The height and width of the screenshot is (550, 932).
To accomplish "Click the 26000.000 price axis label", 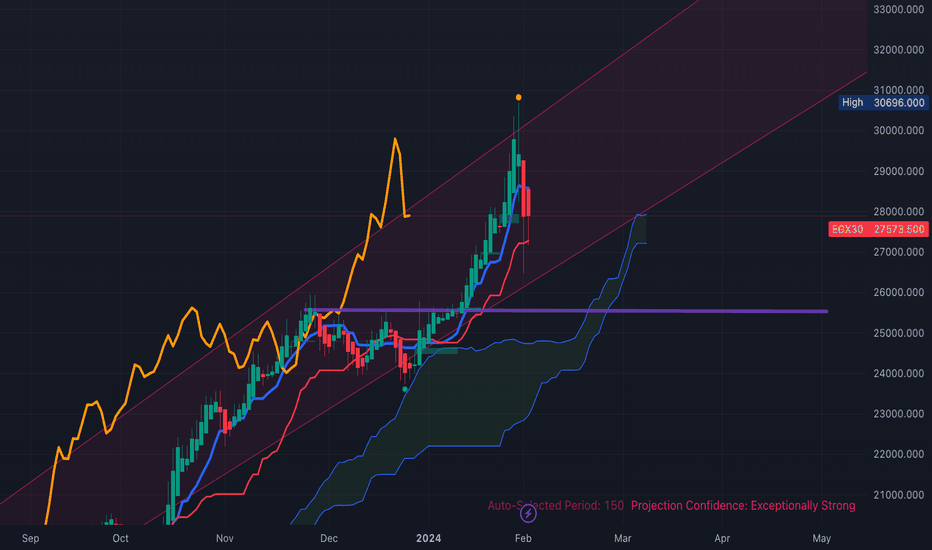I will [x=899, y=293].
